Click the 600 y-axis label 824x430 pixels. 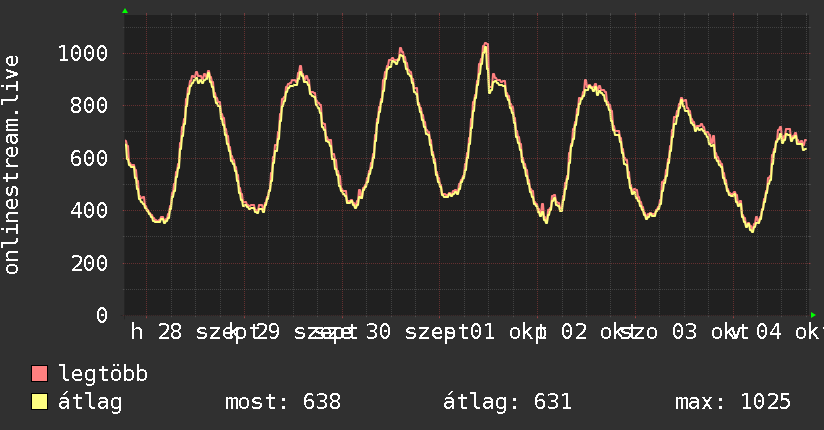click(89, 158)
